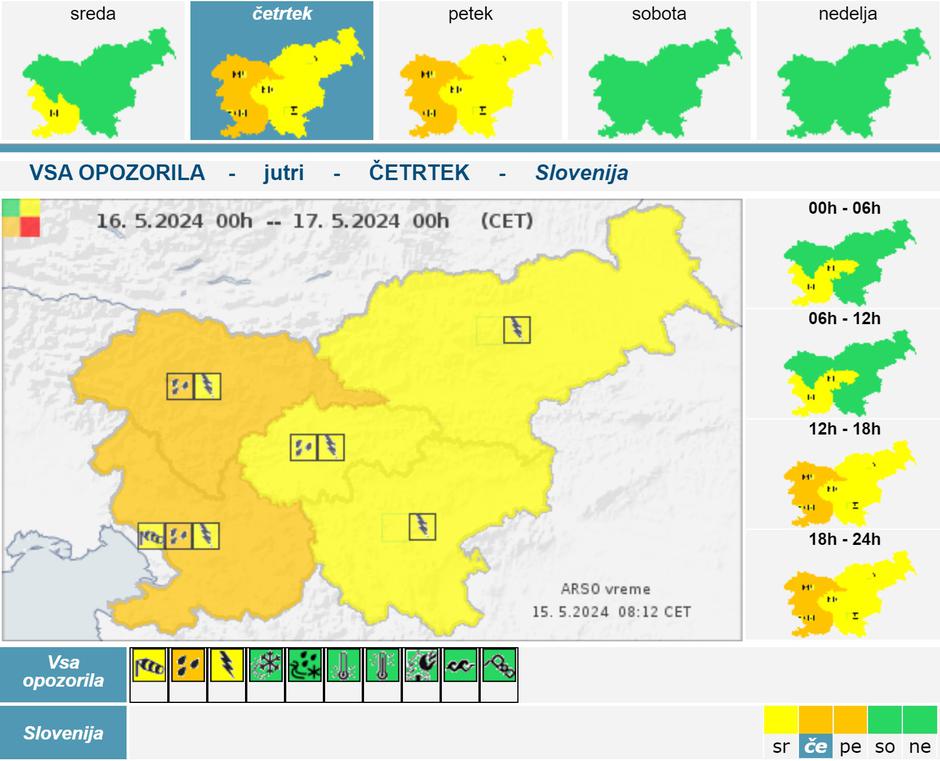Show the 12h - 18h interval map
This screenshot has width=940, height=761.
pos(844,476)
